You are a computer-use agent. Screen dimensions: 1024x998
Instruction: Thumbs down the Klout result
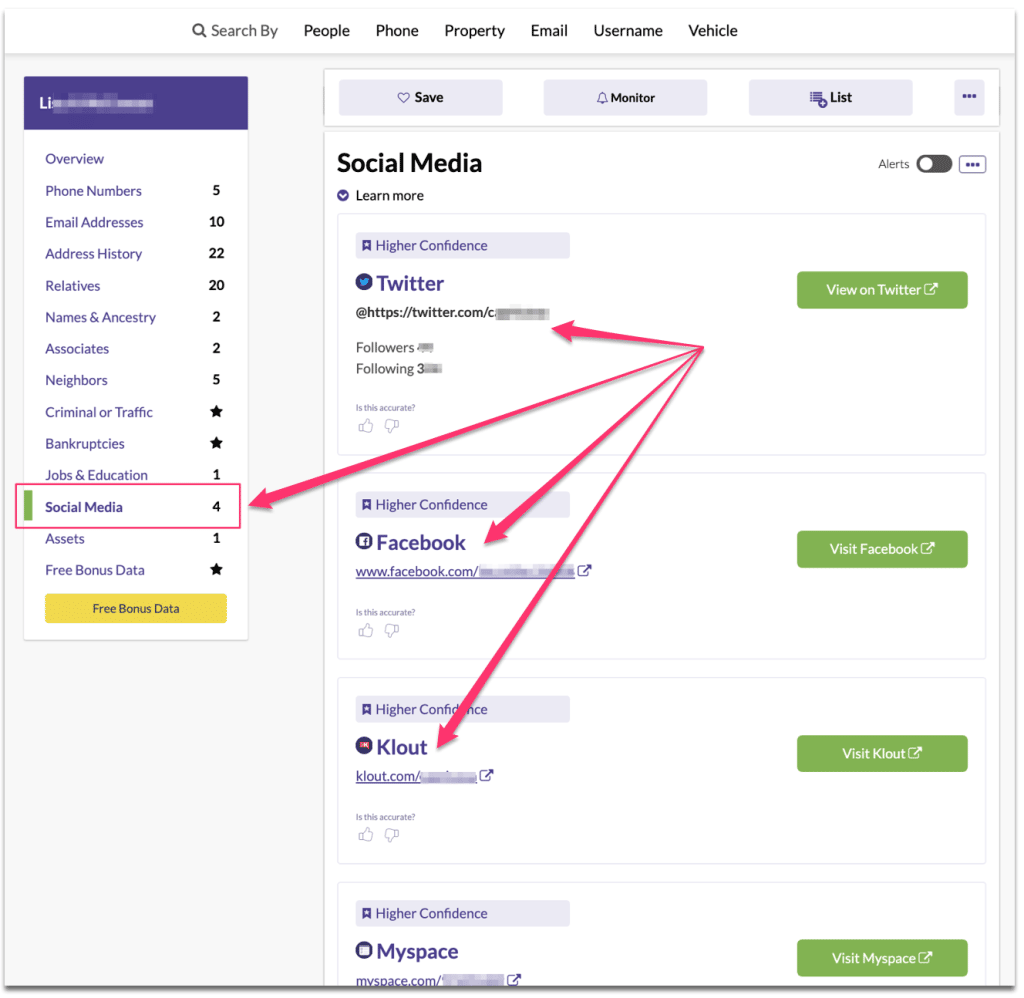392,835
